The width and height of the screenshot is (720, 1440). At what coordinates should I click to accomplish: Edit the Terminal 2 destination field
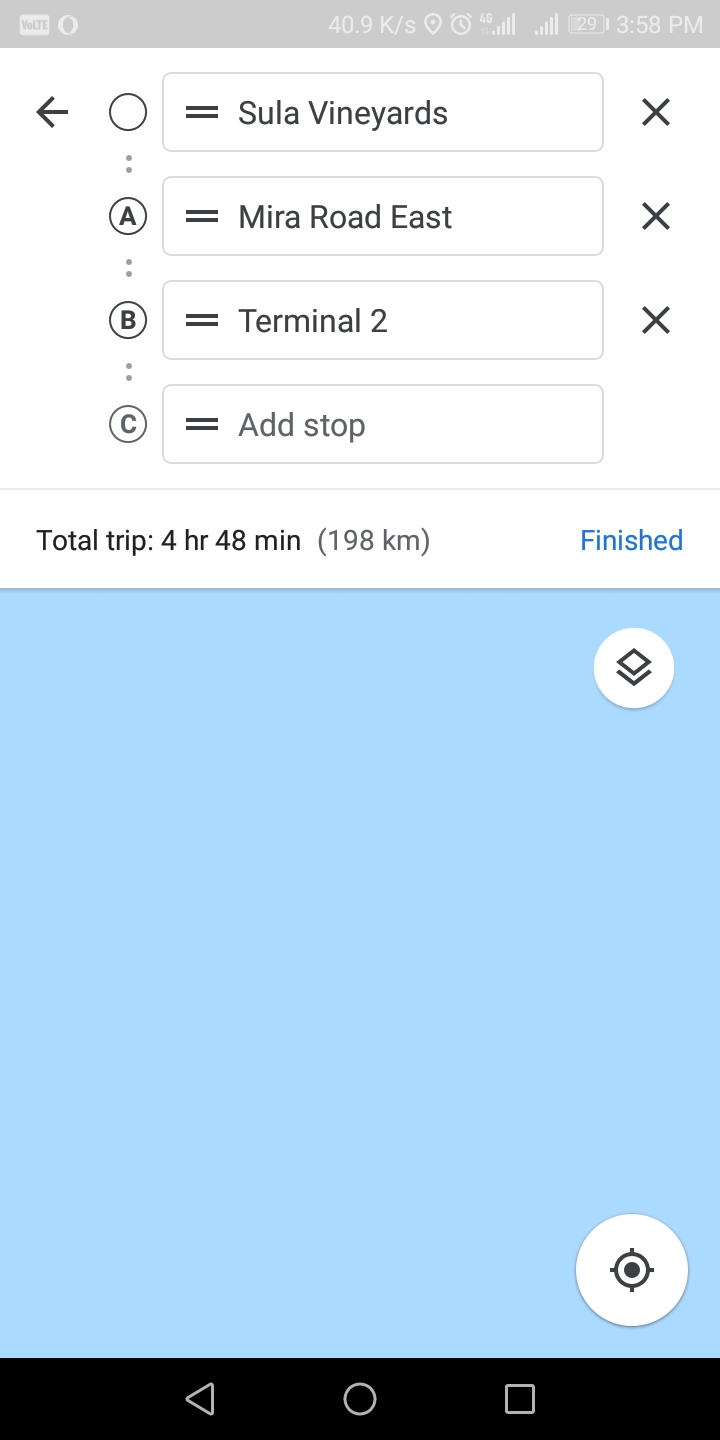coord(383,320)
